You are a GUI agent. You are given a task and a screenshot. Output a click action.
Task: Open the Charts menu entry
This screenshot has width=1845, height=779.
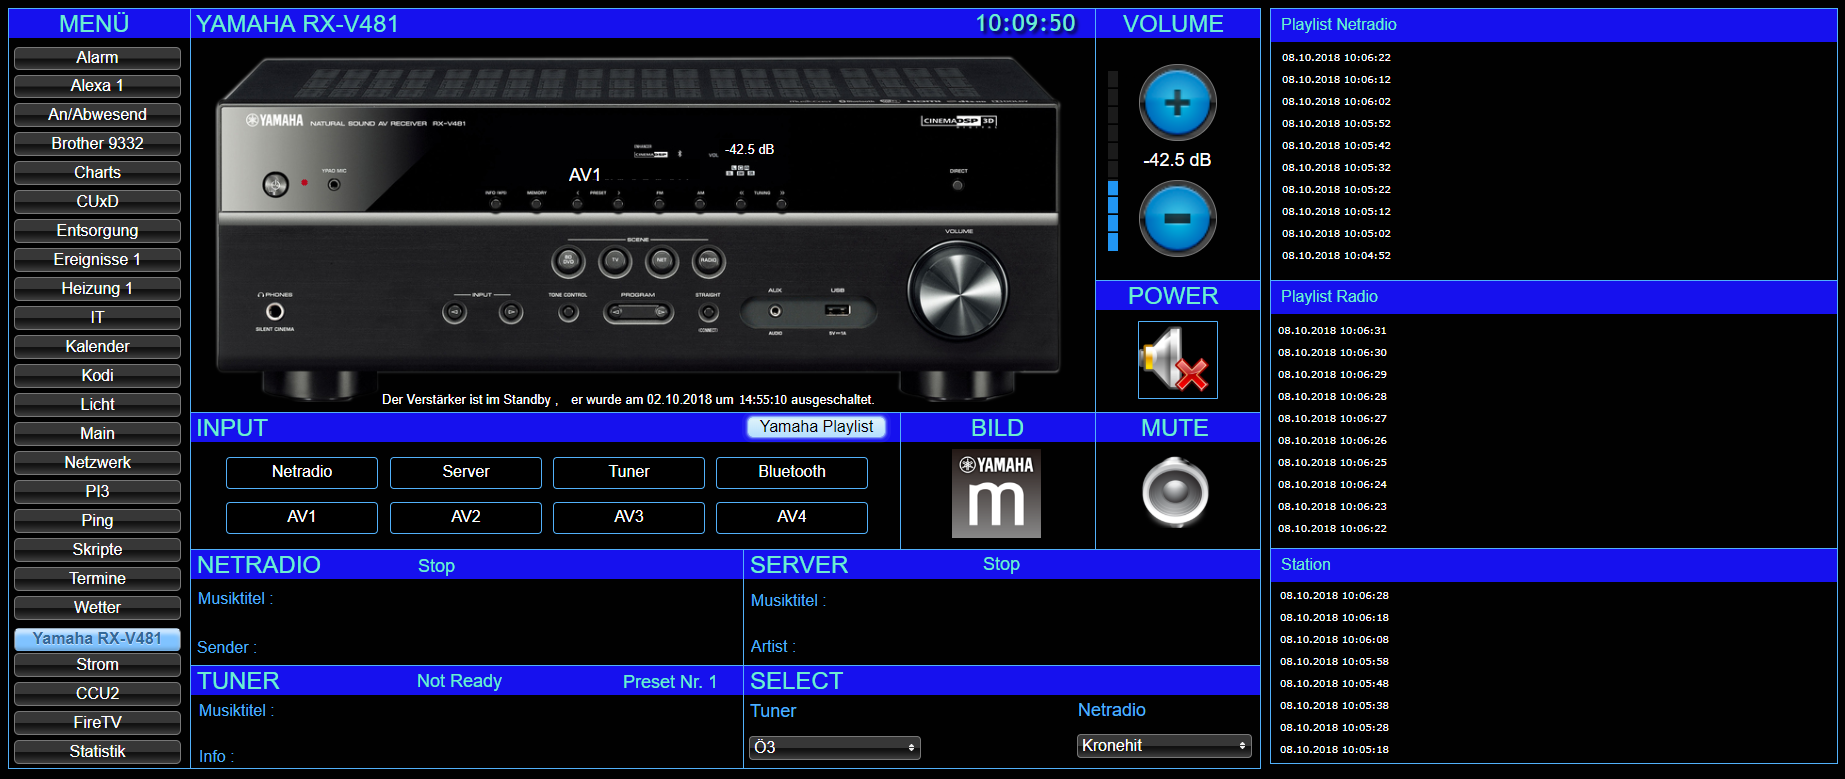(x=97, y=173)
